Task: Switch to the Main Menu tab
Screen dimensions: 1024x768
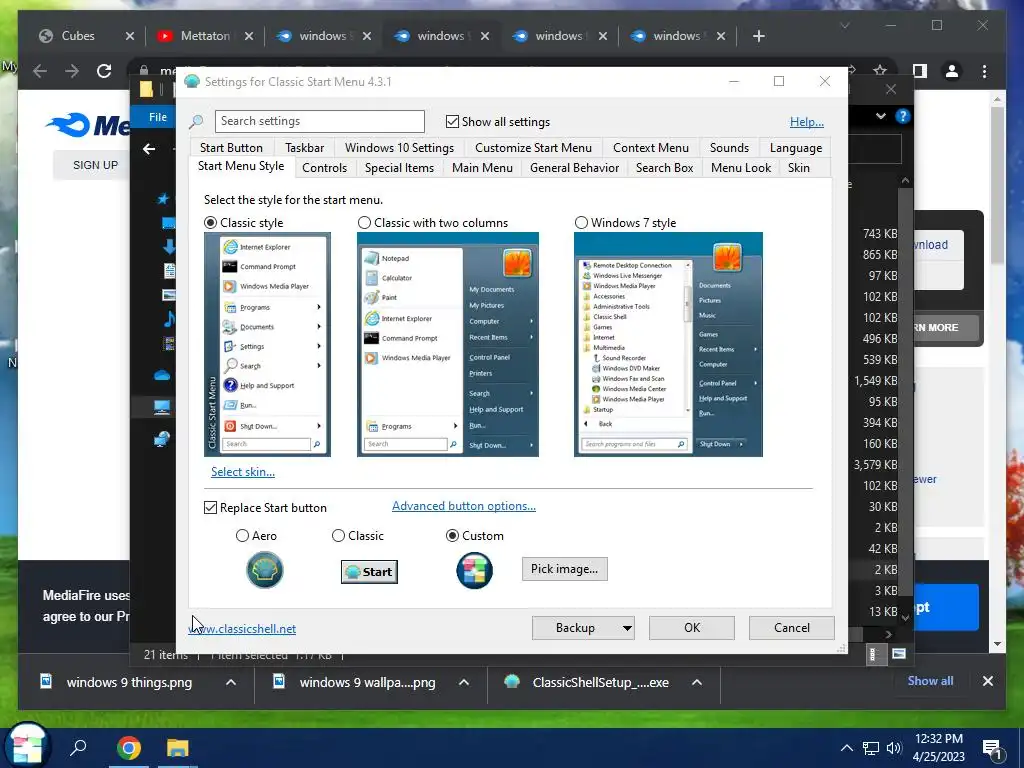Action: pos(482,168)
